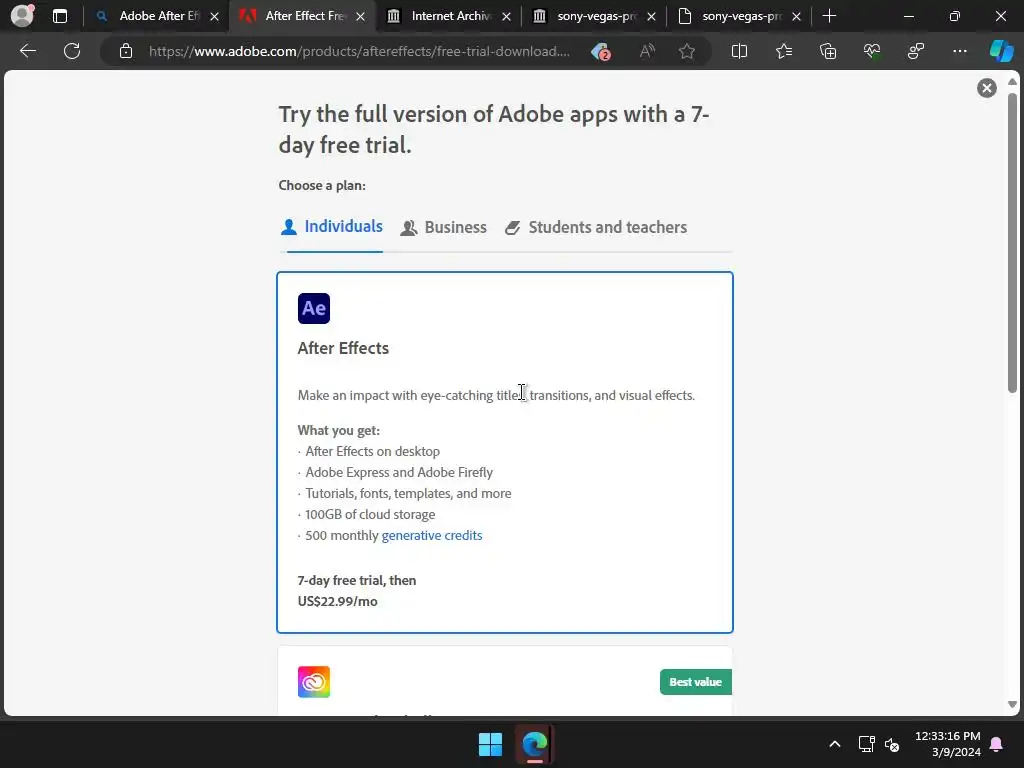The width and height of the screenshot is (1024, 768).
Task: Click the 100GB of cloud storage line
Action: (x=370, y=515)
